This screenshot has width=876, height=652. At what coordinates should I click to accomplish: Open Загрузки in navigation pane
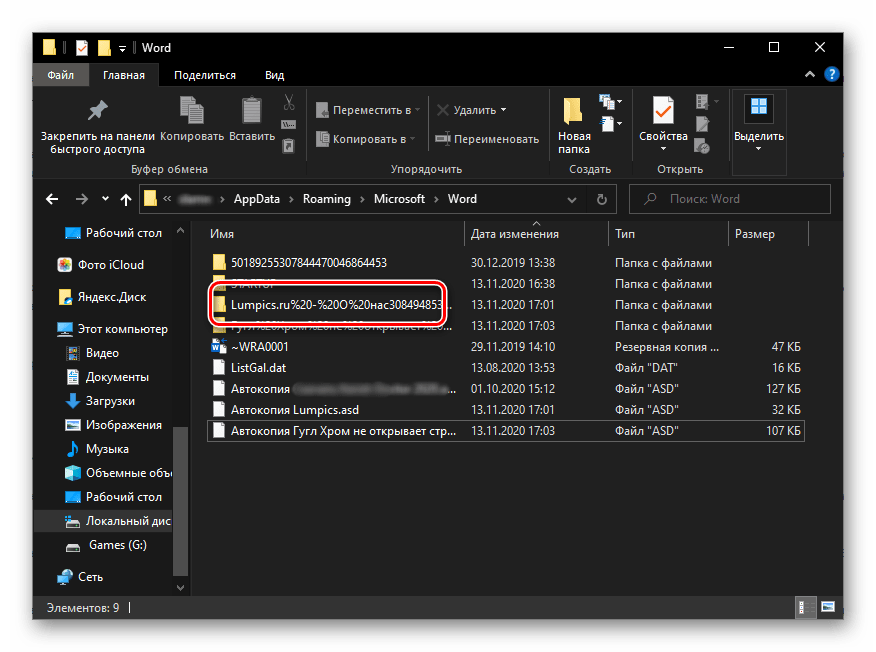(x=101, y=401)
